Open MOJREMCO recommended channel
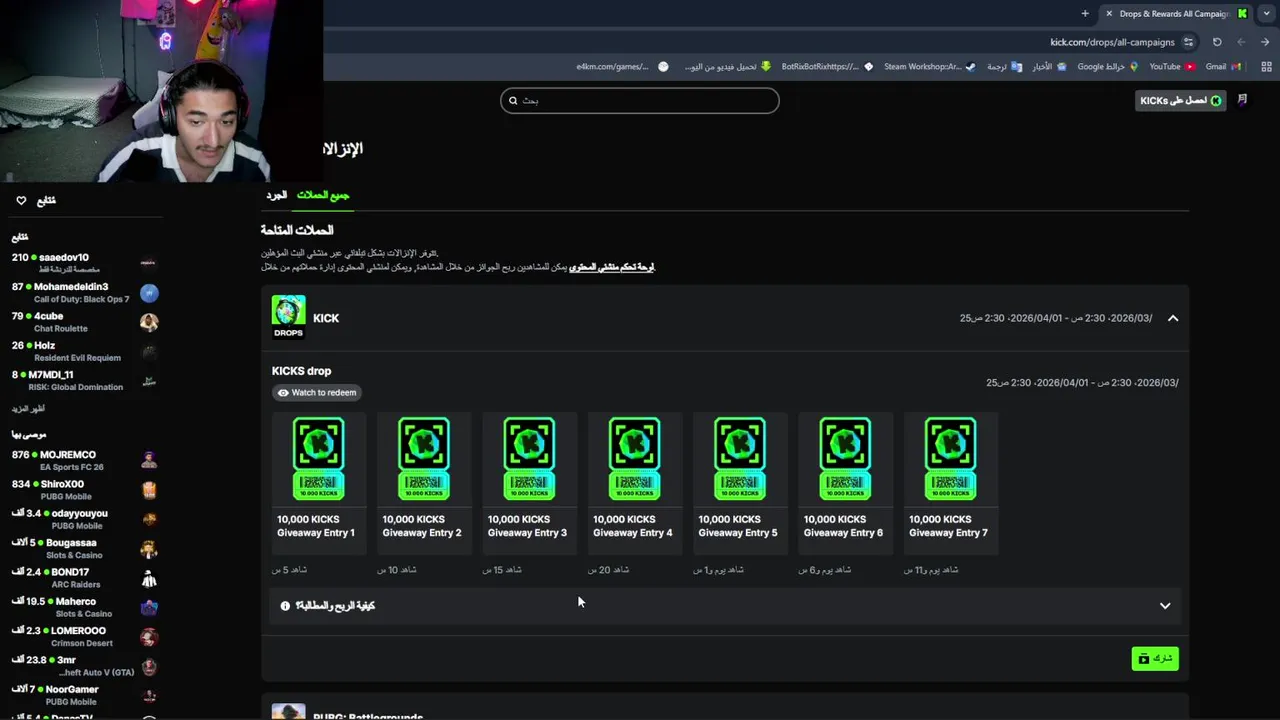 coord(85,460)
